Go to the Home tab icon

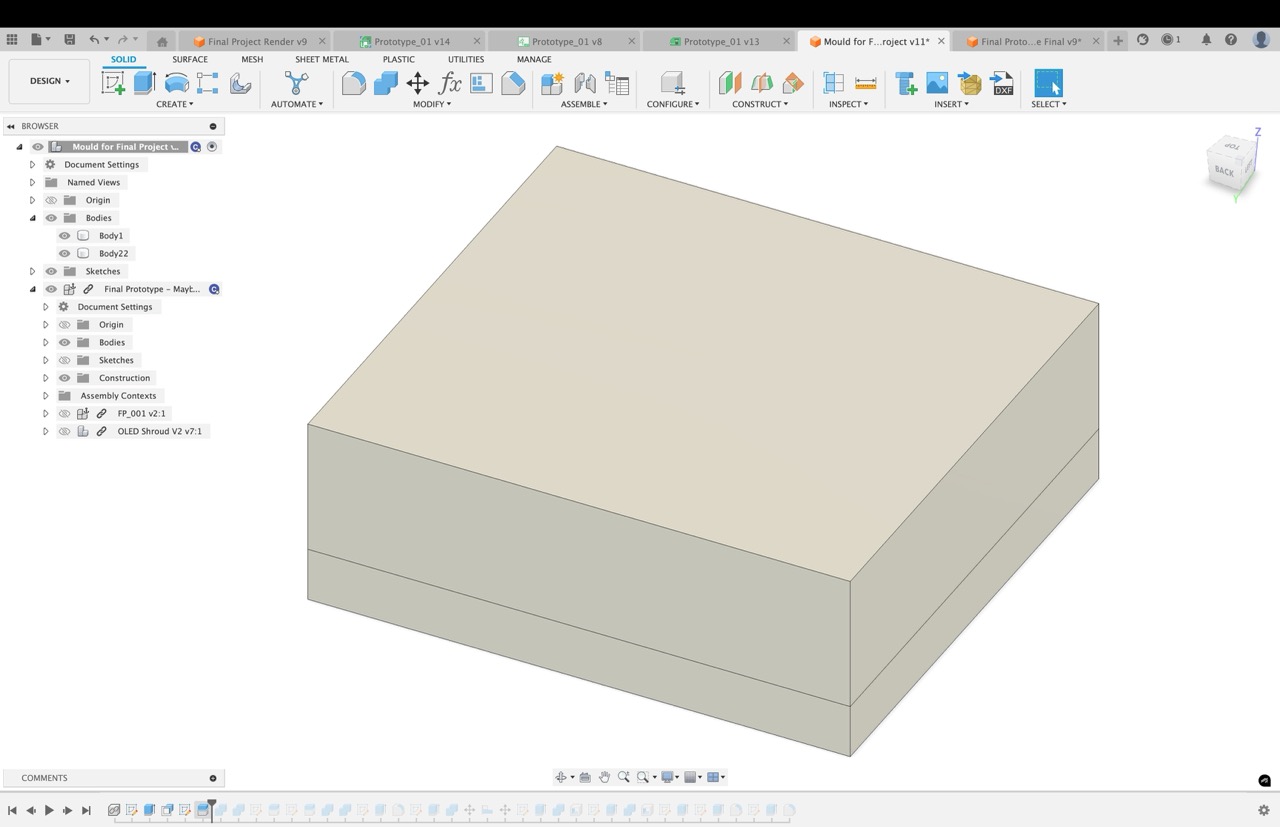click(162, 41)
